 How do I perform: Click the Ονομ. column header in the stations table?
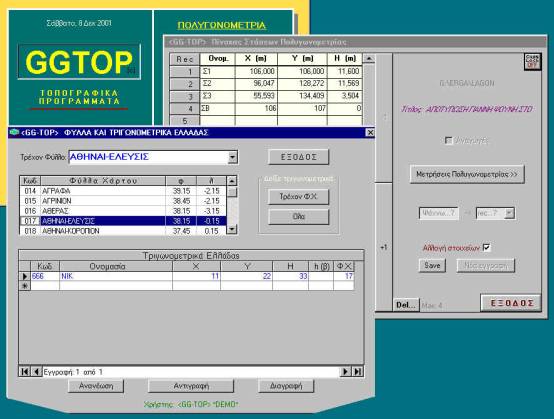[218, 59]
